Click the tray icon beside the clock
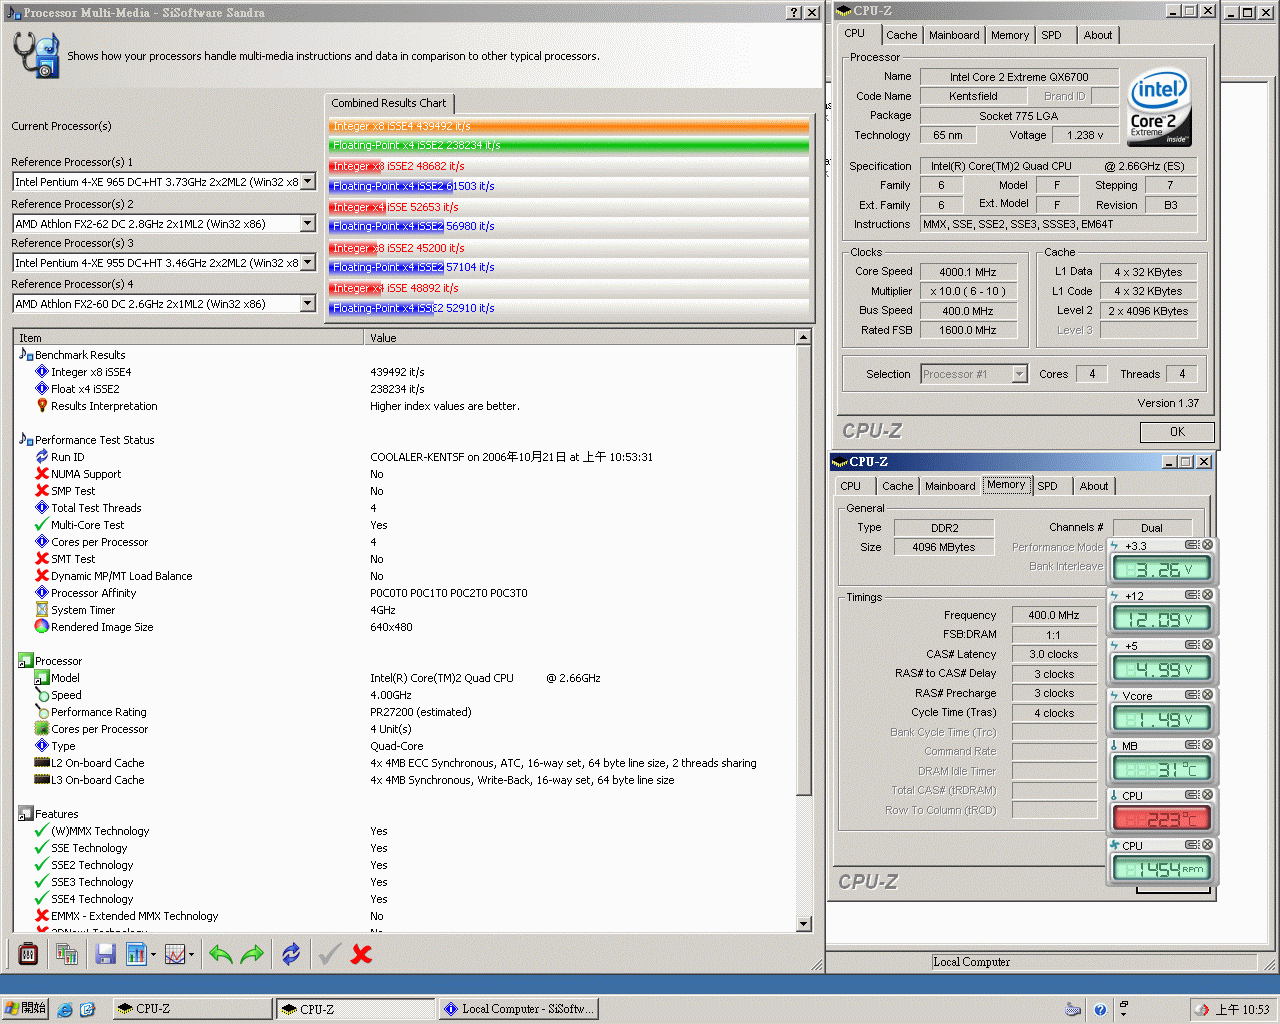 (1202, 1009)
